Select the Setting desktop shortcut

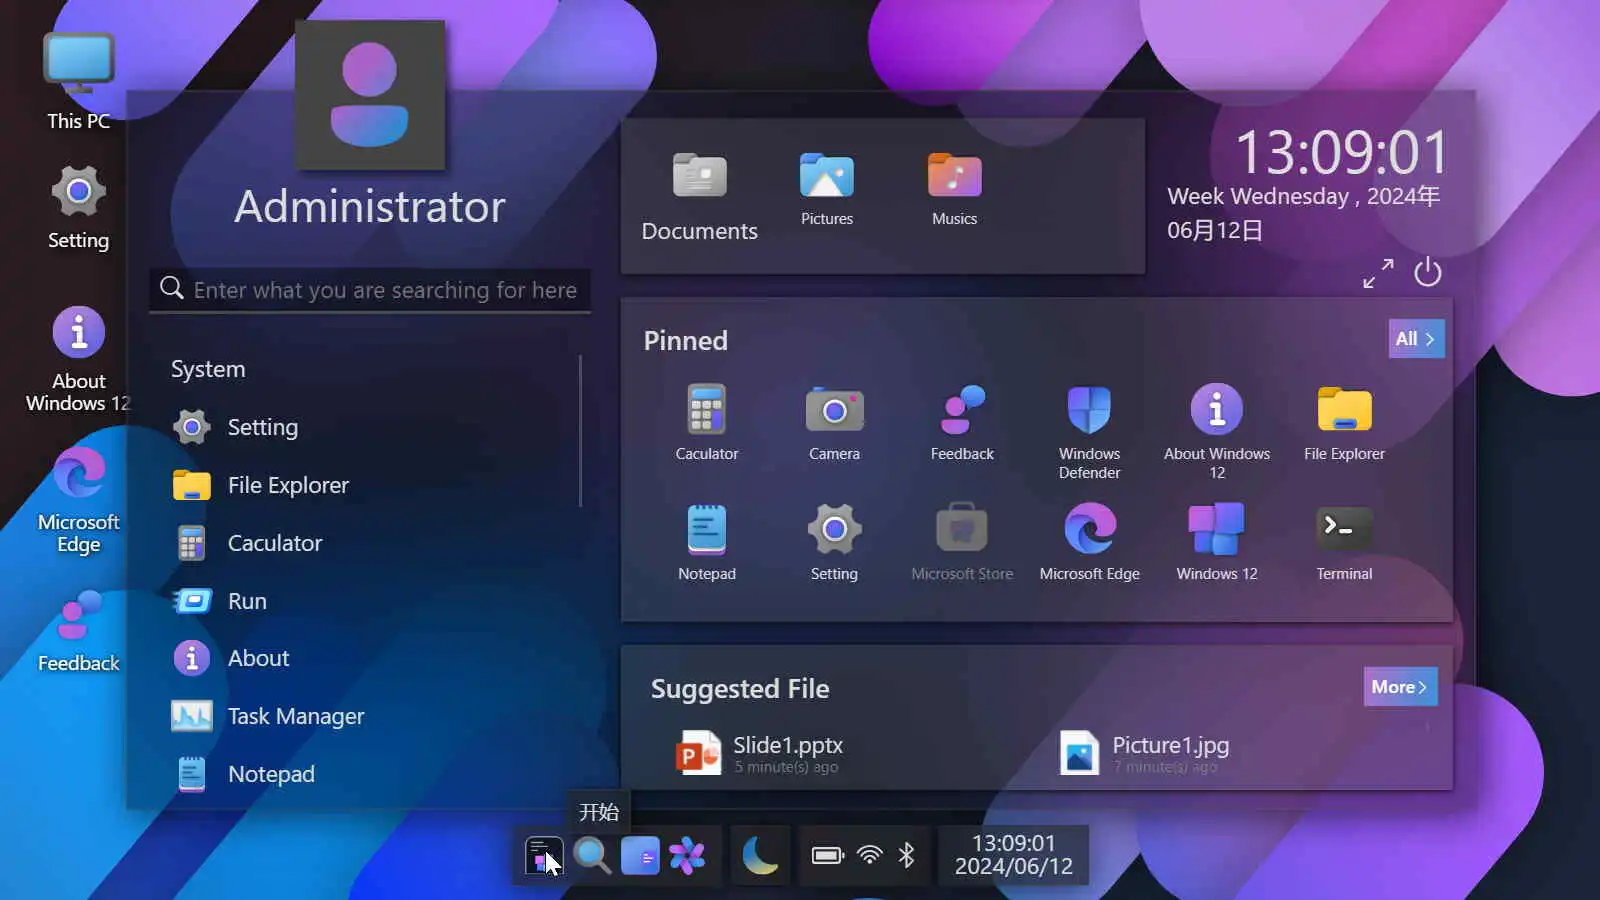(x=78, y=208)
